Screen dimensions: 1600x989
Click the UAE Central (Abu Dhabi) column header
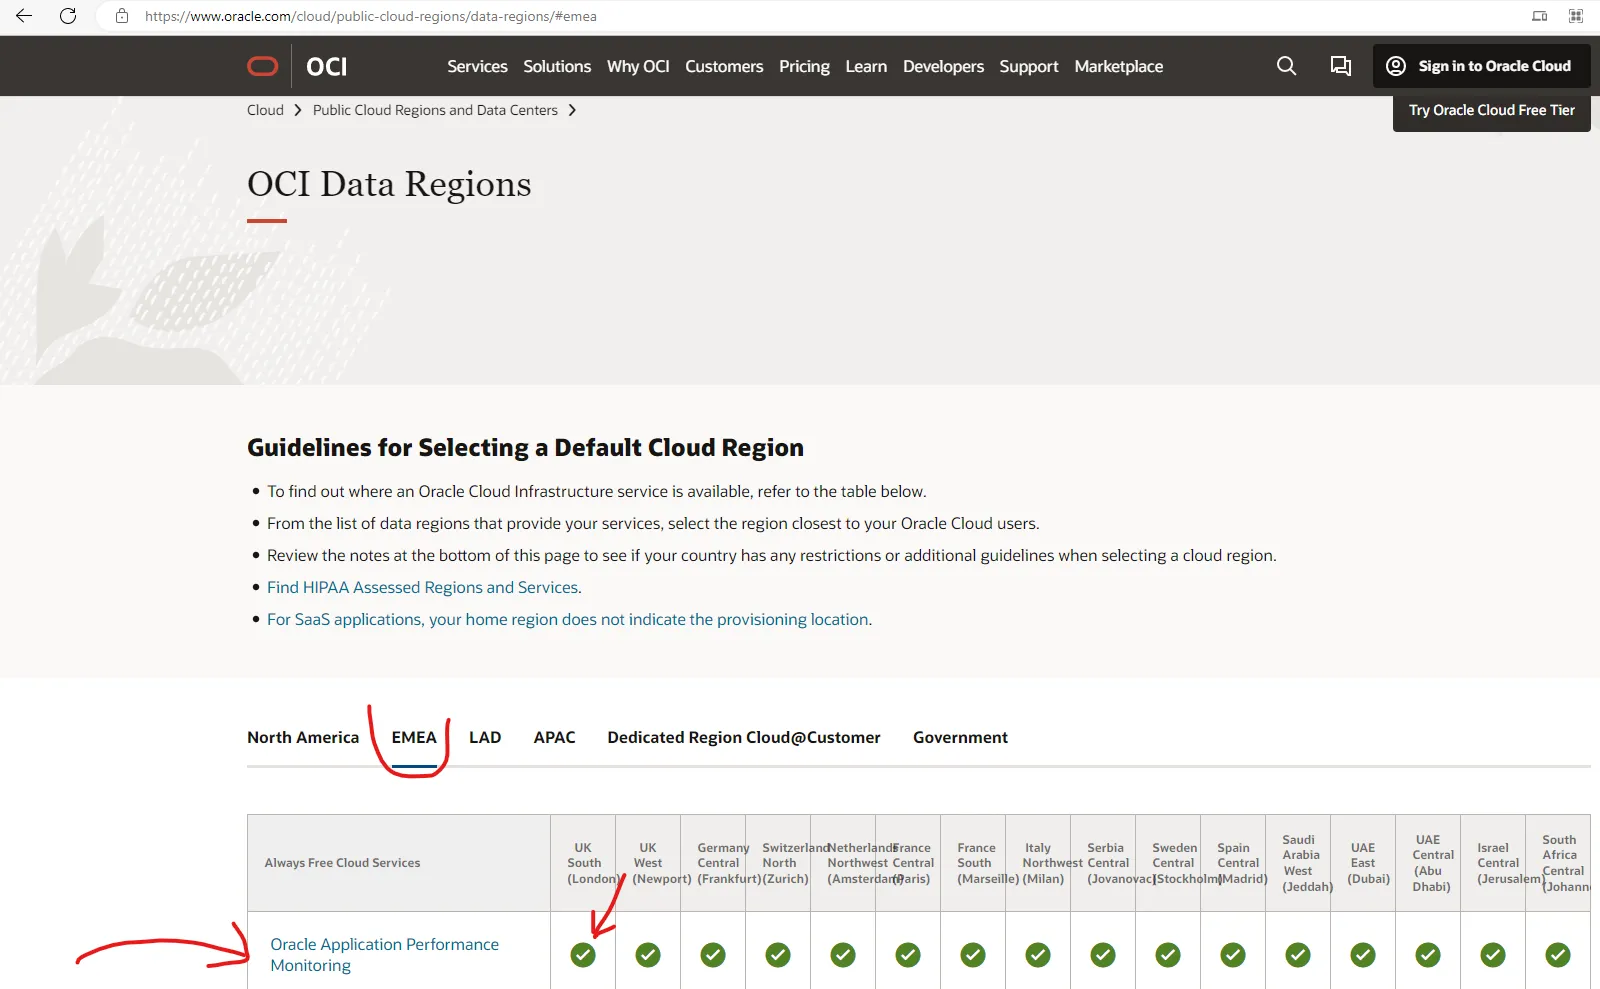[1428, 863]
